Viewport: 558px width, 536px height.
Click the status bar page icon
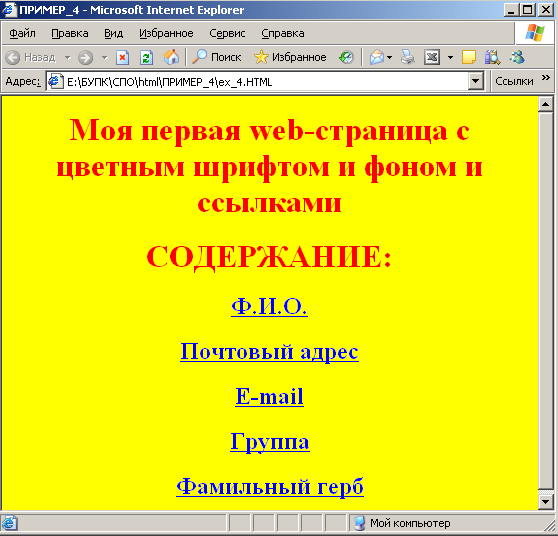point(9,523)
